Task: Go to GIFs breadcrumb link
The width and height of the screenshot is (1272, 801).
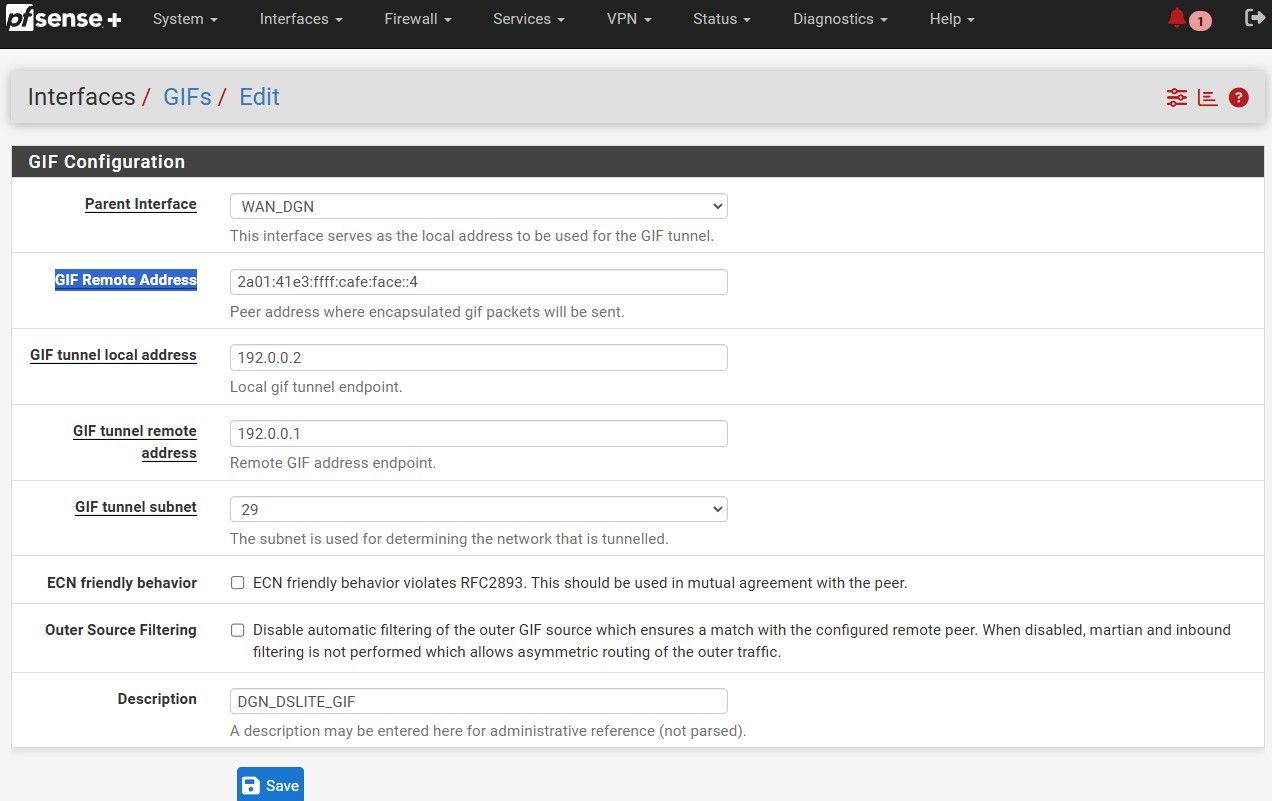Action: pyautogui.click(x=187, y=97)
